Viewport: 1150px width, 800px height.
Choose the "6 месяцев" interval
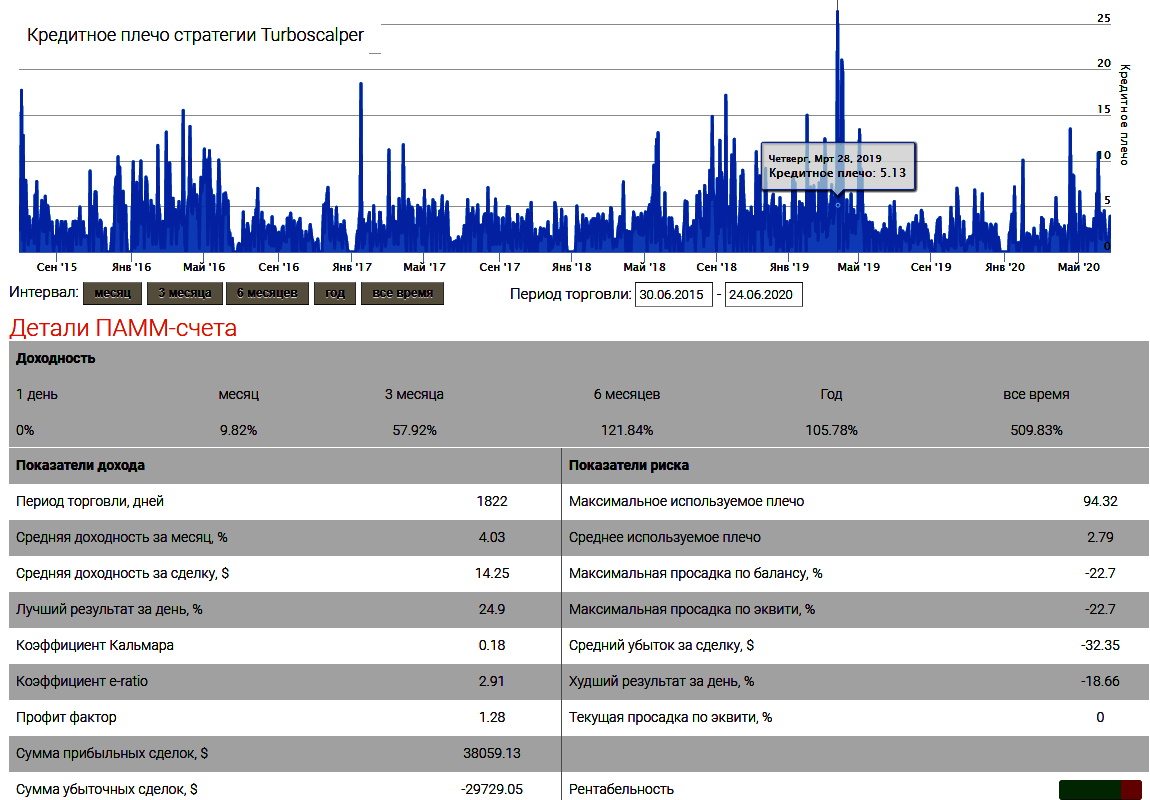pyautogui.click(x=267, y=293)
